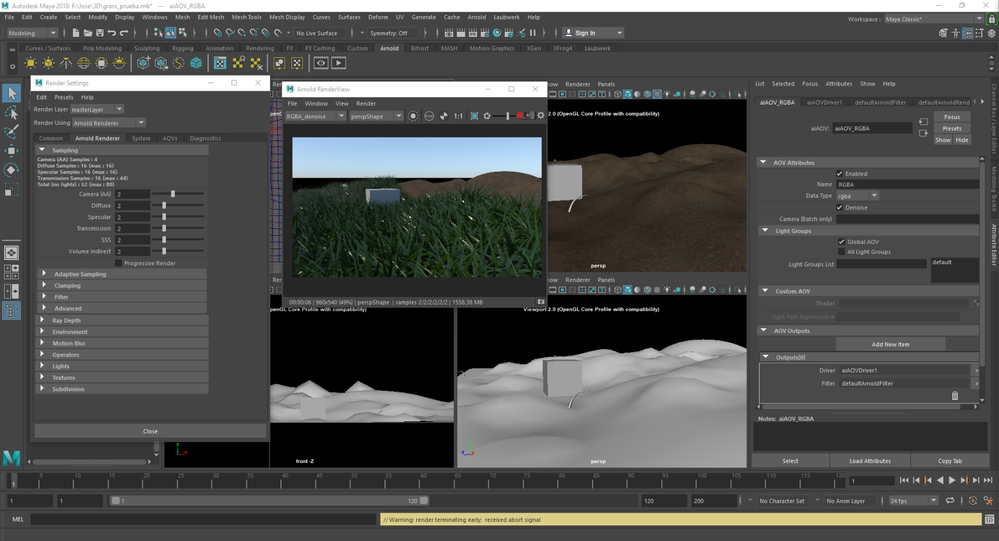Image resolution: width=999 pixels, height=541 pixels.
Task: Check the All Light Groups checkbox
Action: point(842,252)
